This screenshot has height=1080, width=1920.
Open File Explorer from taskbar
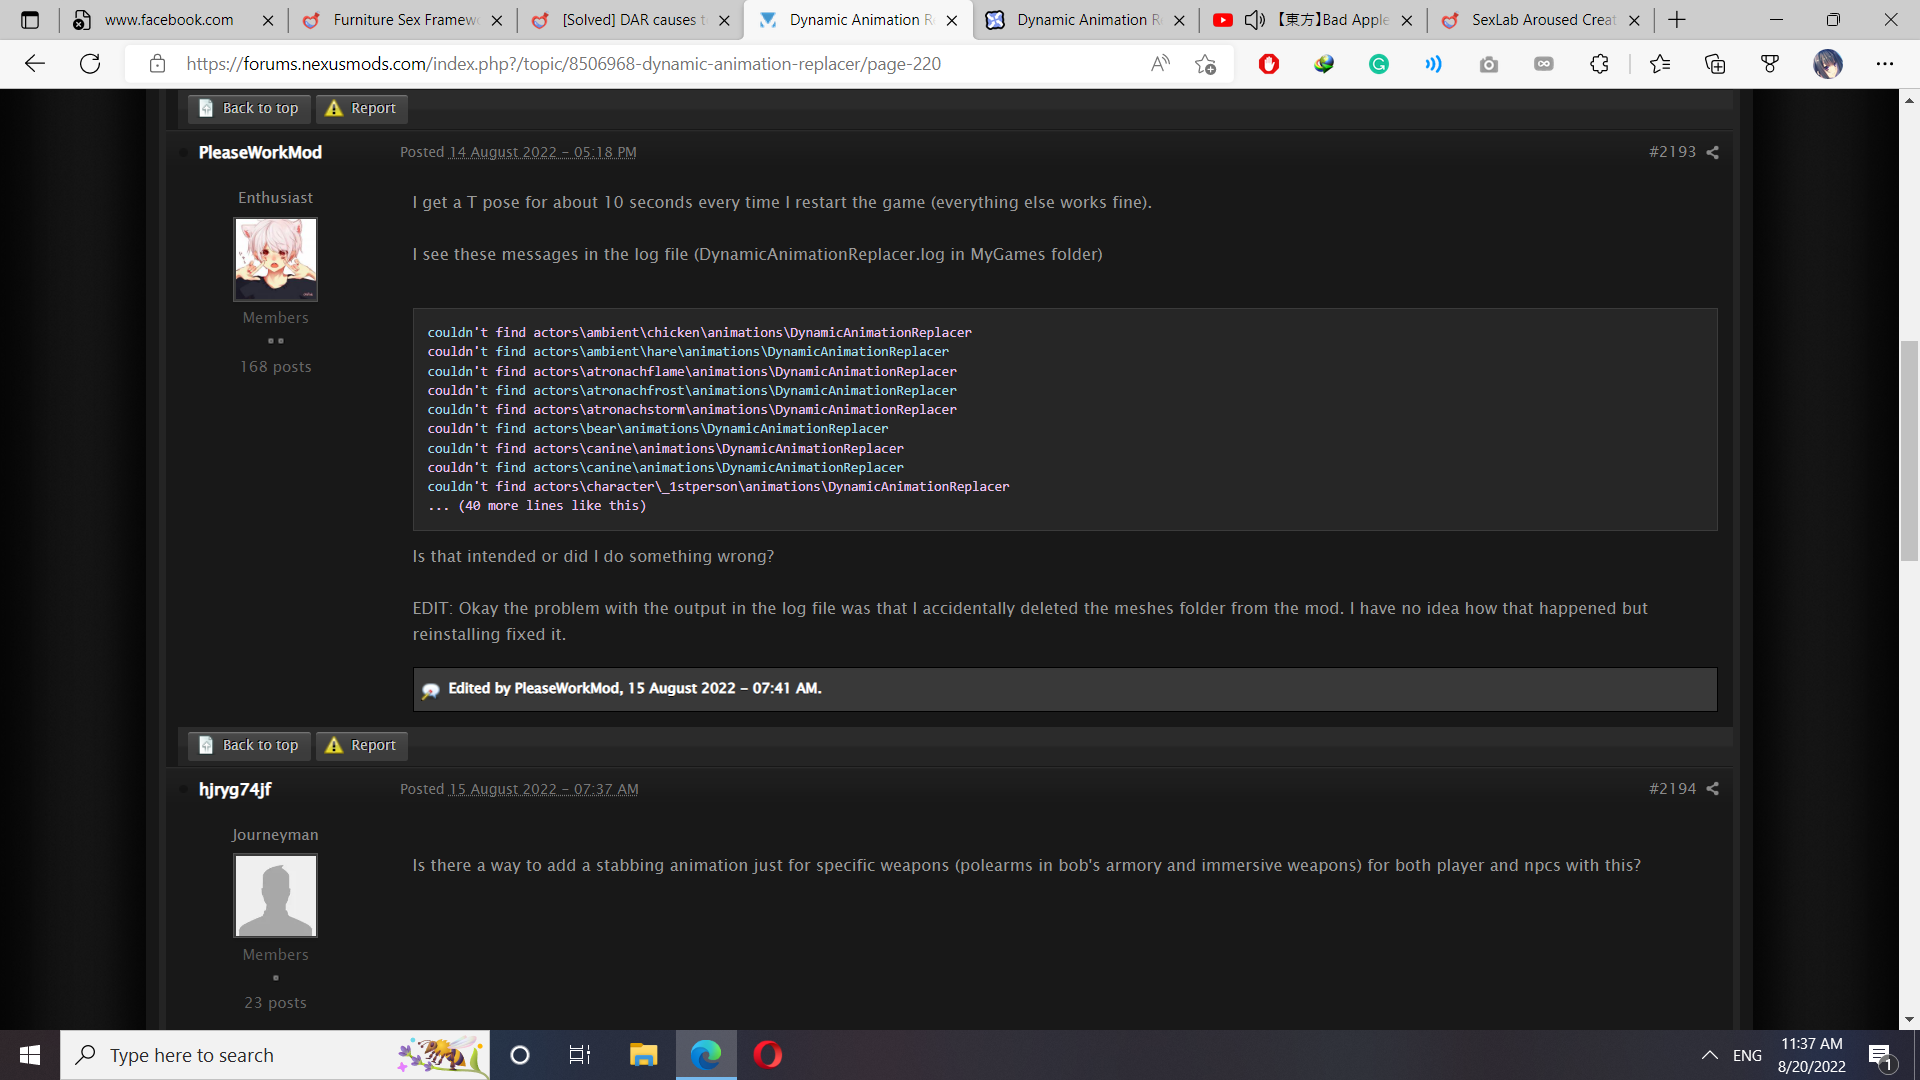click(643, 1055)
